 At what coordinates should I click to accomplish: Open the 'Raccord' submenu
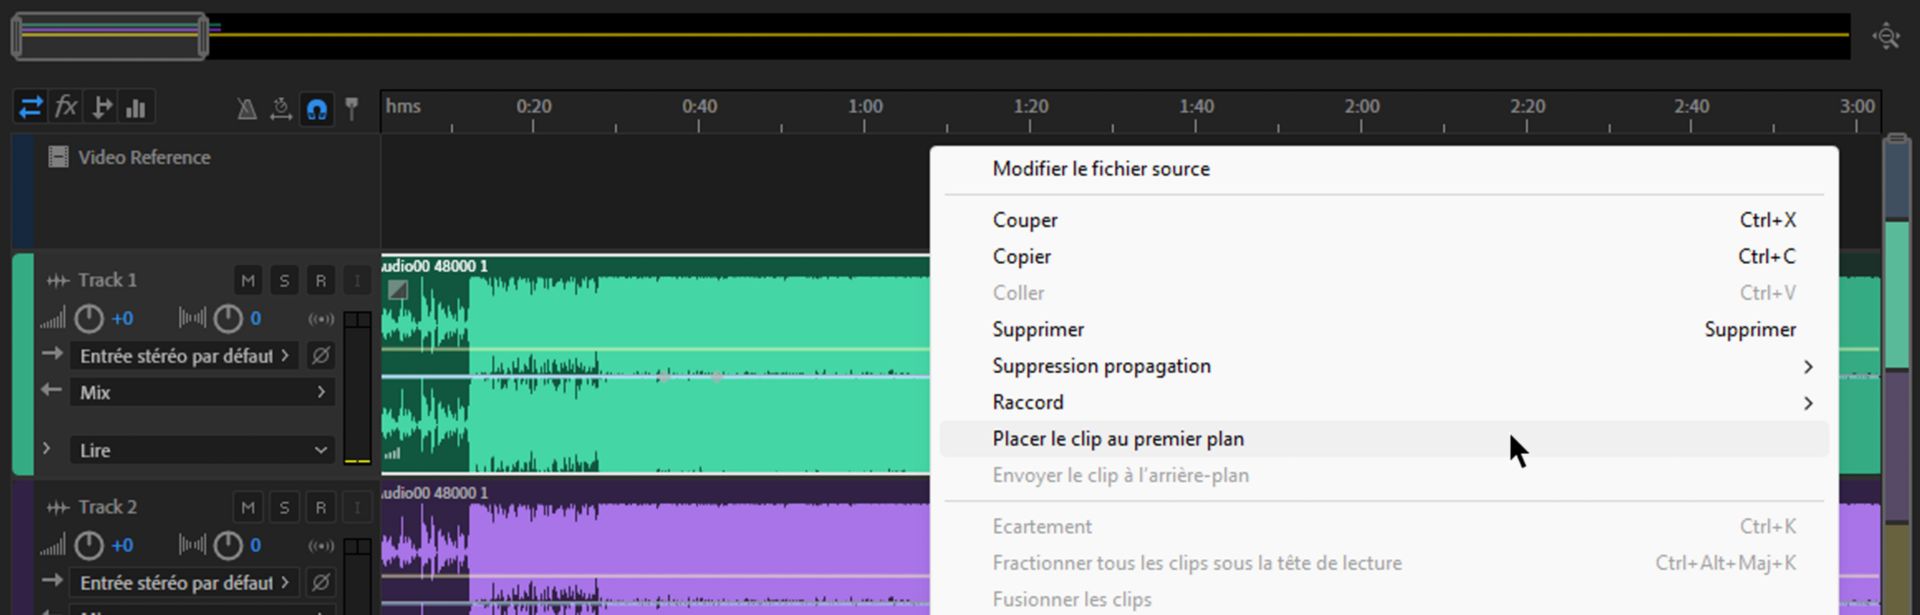point(1384,402)
